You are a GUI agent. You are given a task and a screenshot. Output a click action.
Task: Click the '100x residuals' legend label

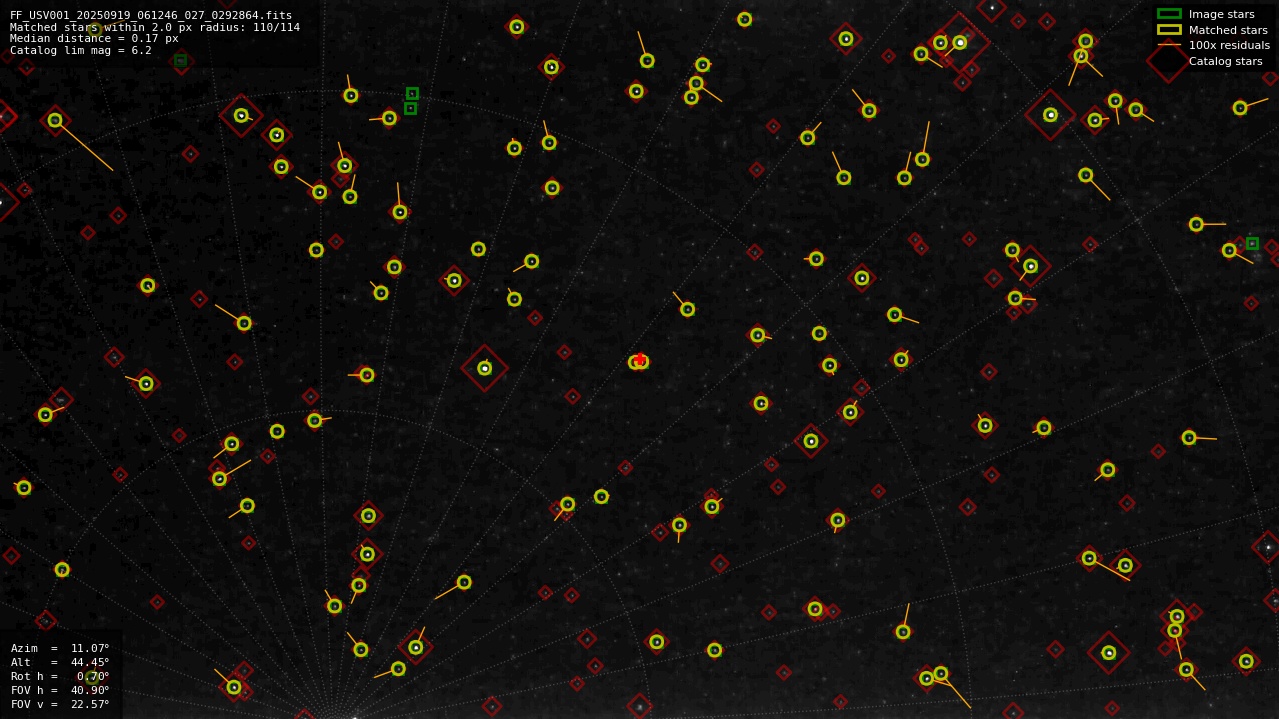pyautogui.click(x=1229, y=45)
